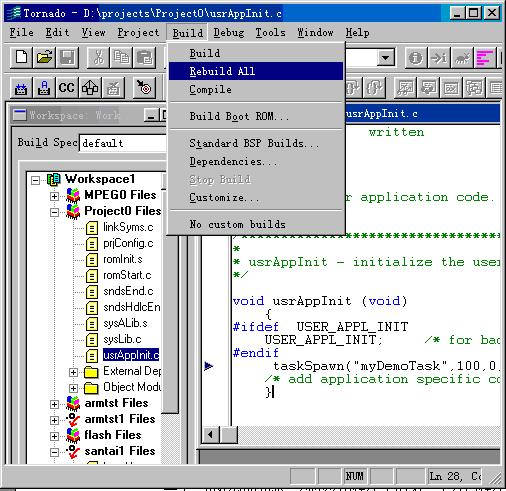This screenshot has height=491, width=506.
Task: Expand the Object Modules folder
Action: coord(73,388)
